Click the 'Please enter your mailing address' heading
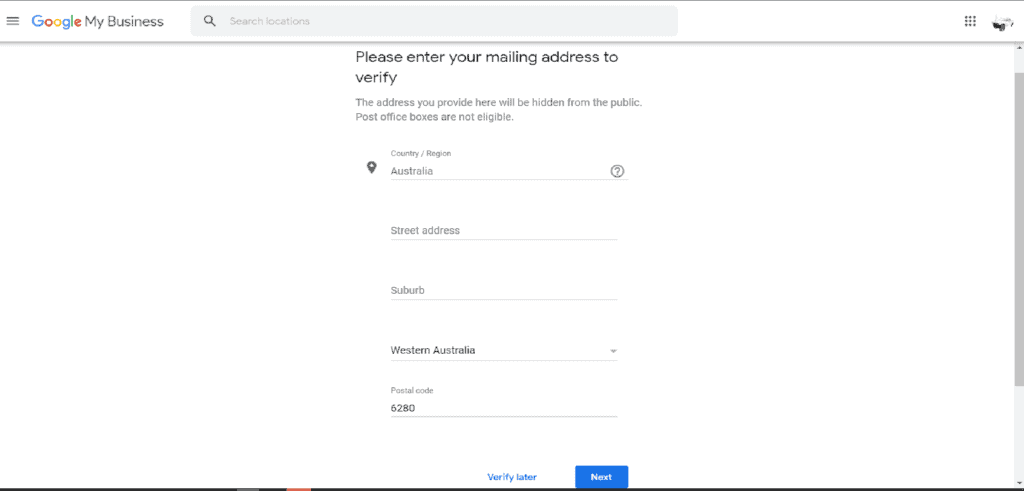1024x491 pixels. [x=487, y=67]
